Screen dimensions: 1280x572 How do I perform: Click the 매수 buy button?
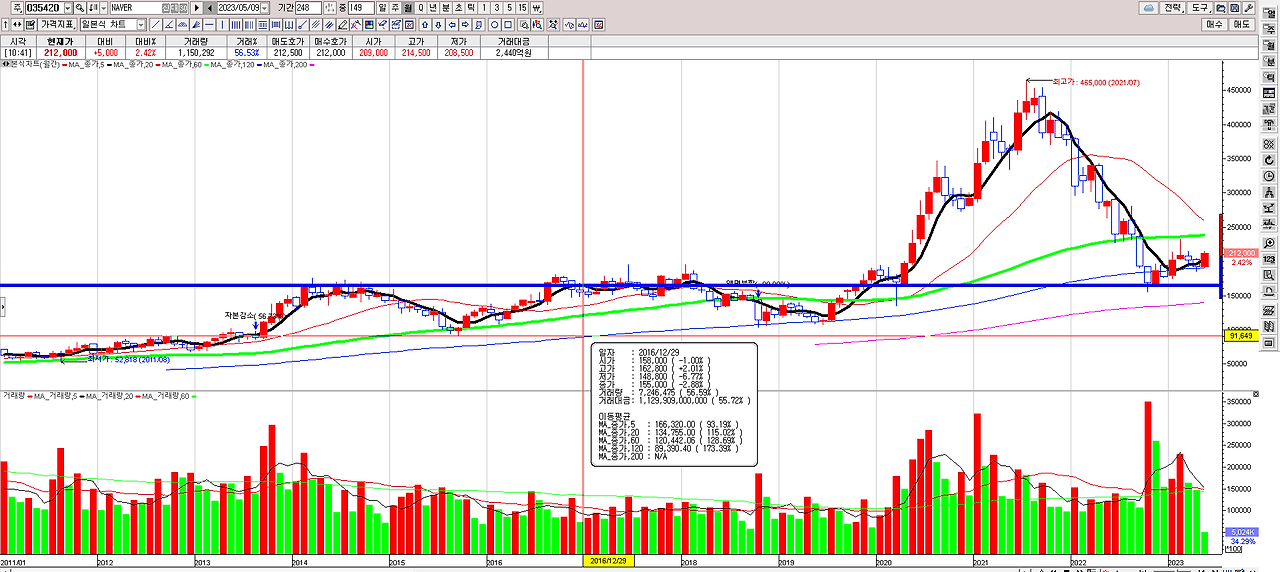[x=1215, y=24]
